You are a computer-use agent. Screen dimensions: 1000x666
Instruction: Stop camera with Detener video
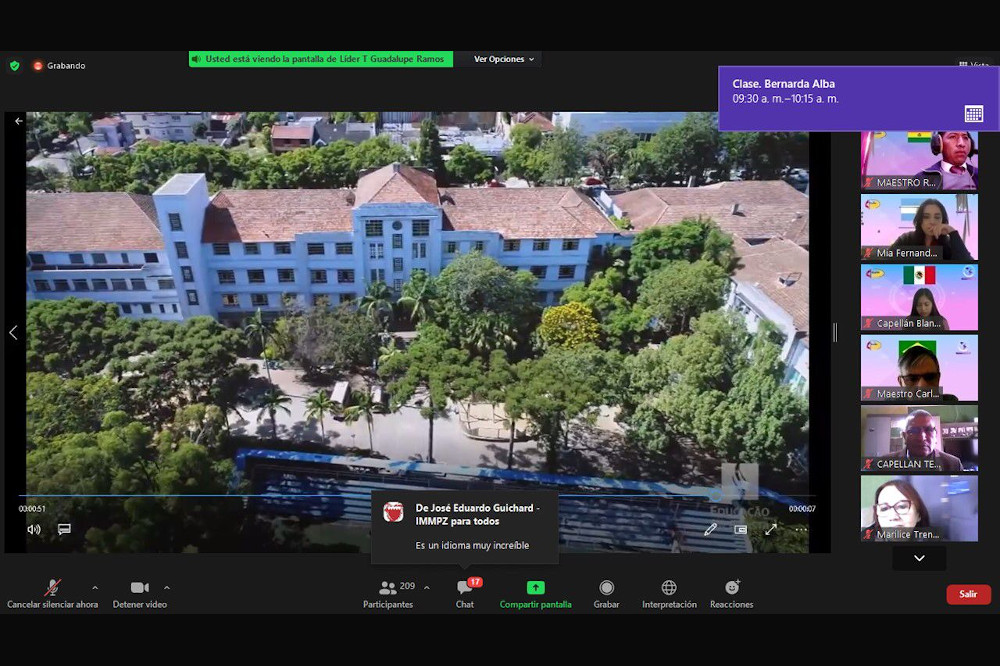[139, 593]
